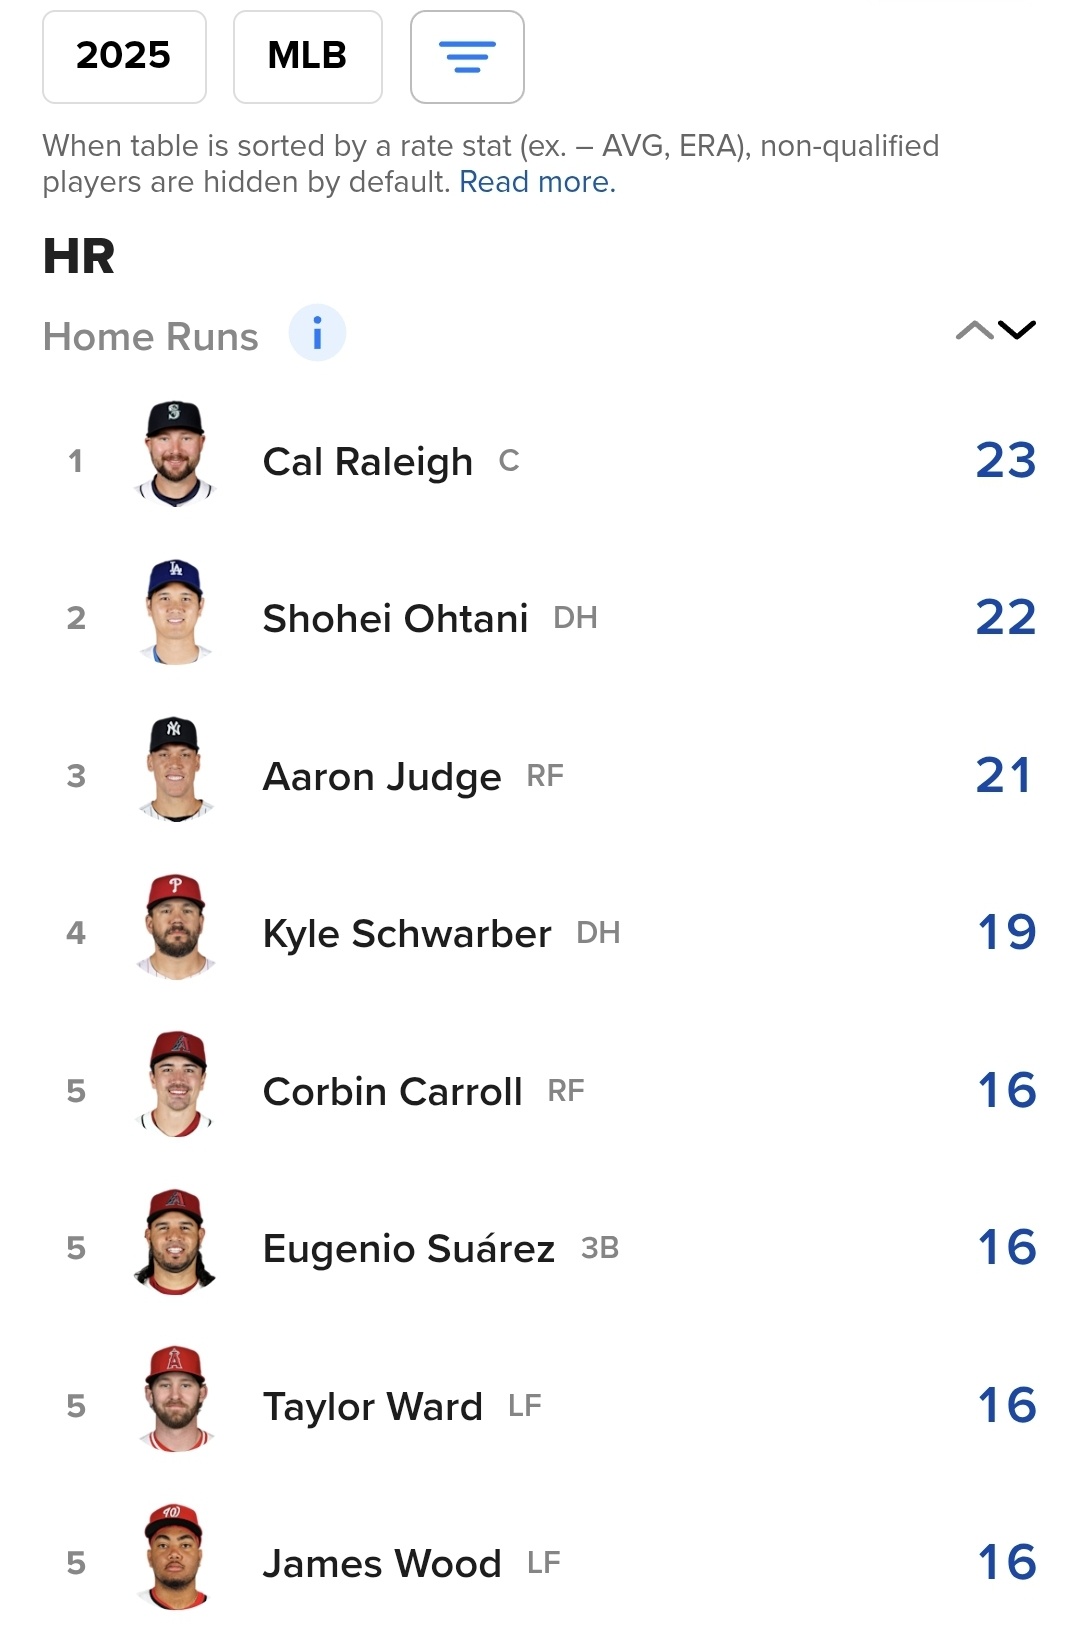Tap Aaron Judge's headshot photo
The height and width of the screenshot is (1640, 1079).
175,770
